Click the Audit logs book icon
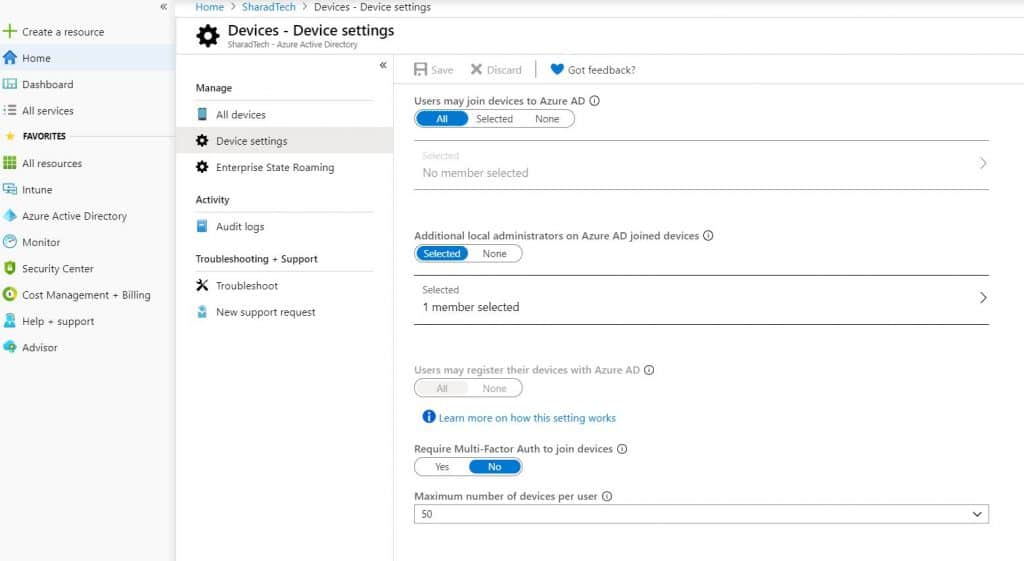The width and height of the screenshot is (1024, 561). click(202, 226)
